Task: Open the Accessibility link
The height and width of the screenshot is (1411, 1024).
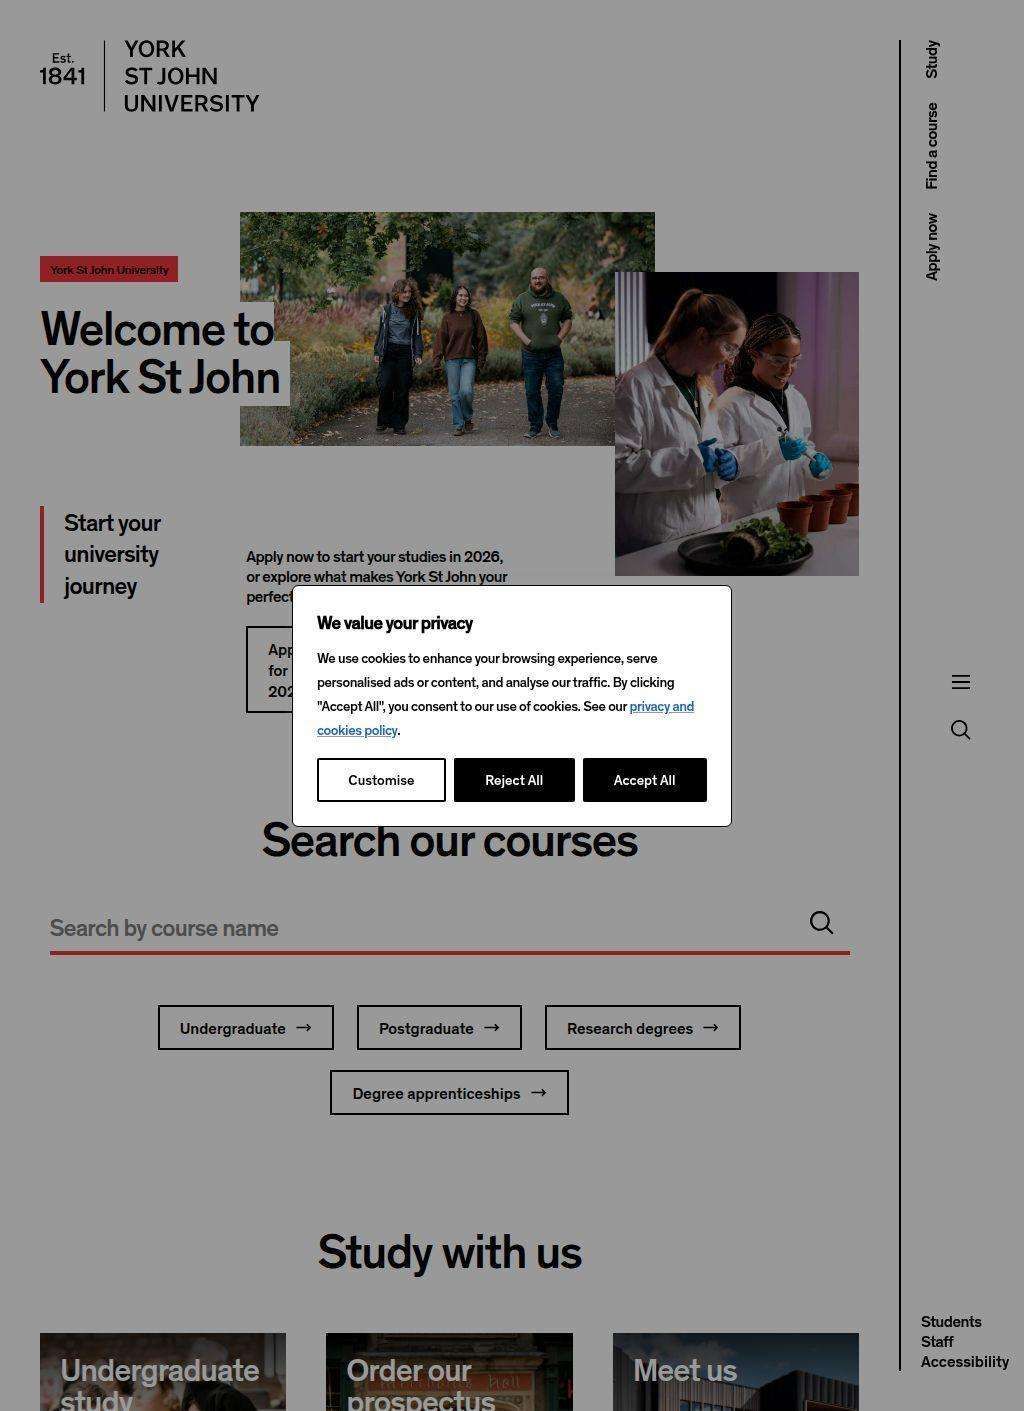Action: pyautogui.click(x=965, y=1362)
